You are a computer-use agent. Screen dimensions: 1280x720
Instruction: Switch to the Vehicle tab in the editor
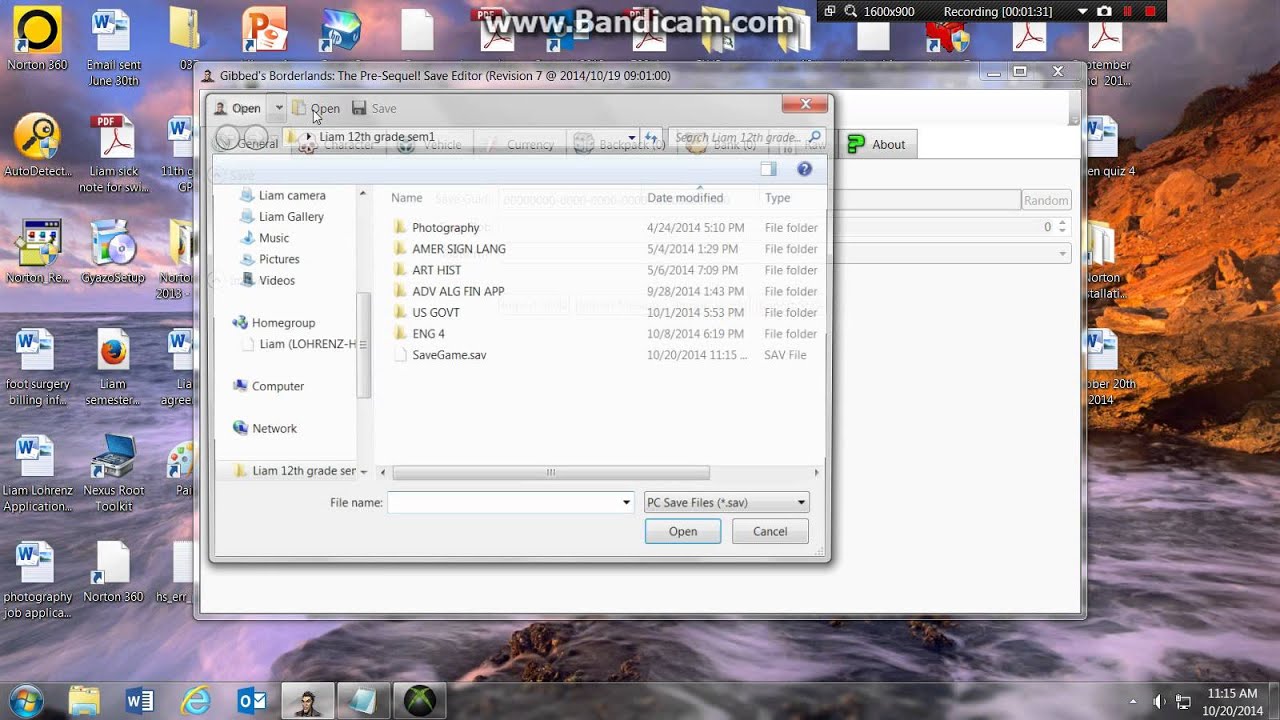430,144
